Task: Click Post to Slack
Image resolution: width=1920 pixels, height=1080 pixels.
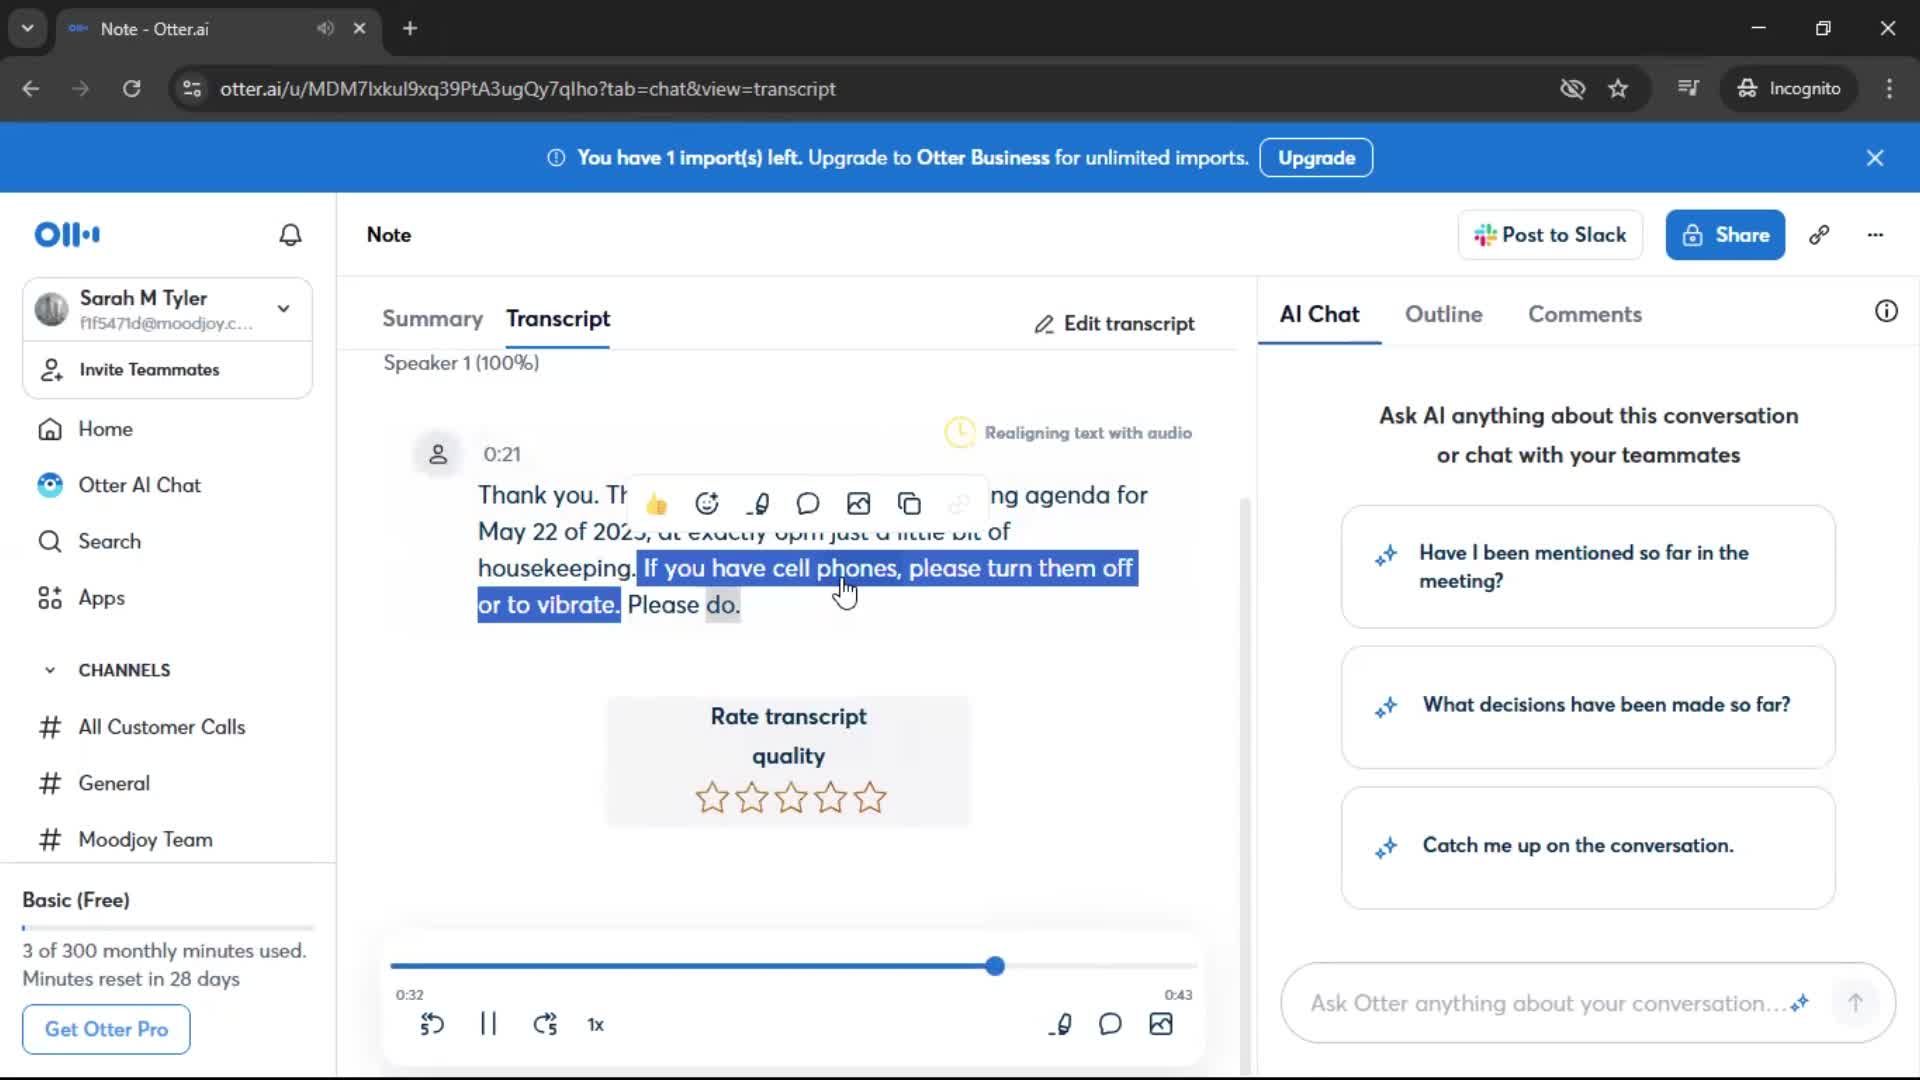Action: click(x=1550, y=235)
